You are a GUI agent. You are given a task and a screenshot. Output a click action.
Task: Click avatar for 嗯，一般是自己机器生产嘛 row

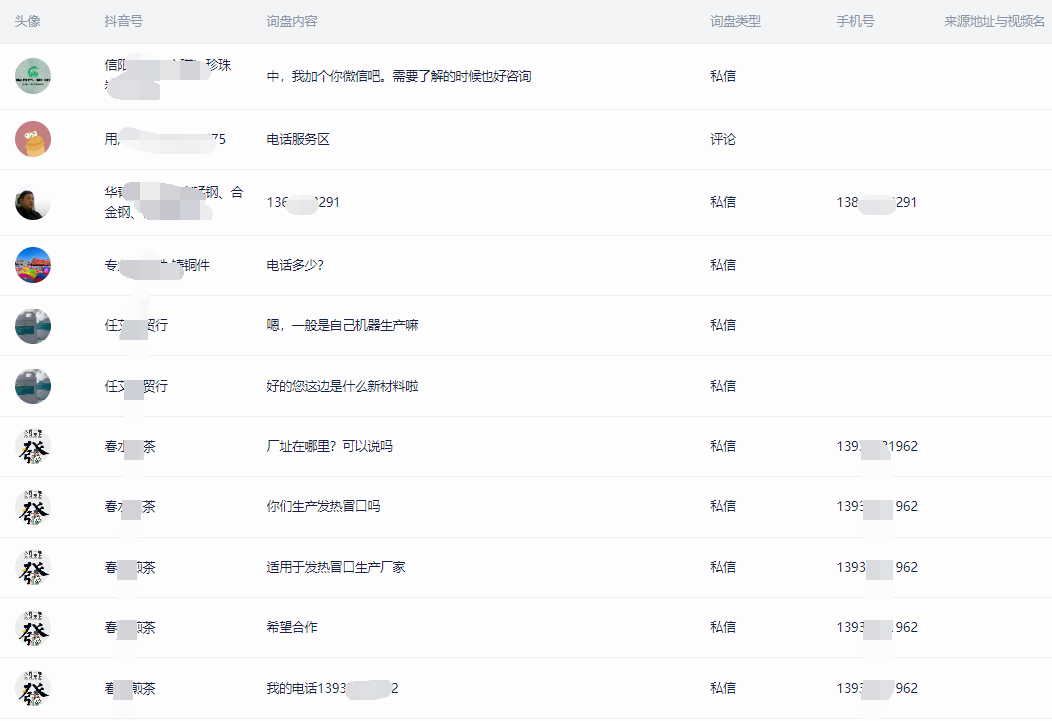[33, 326]
